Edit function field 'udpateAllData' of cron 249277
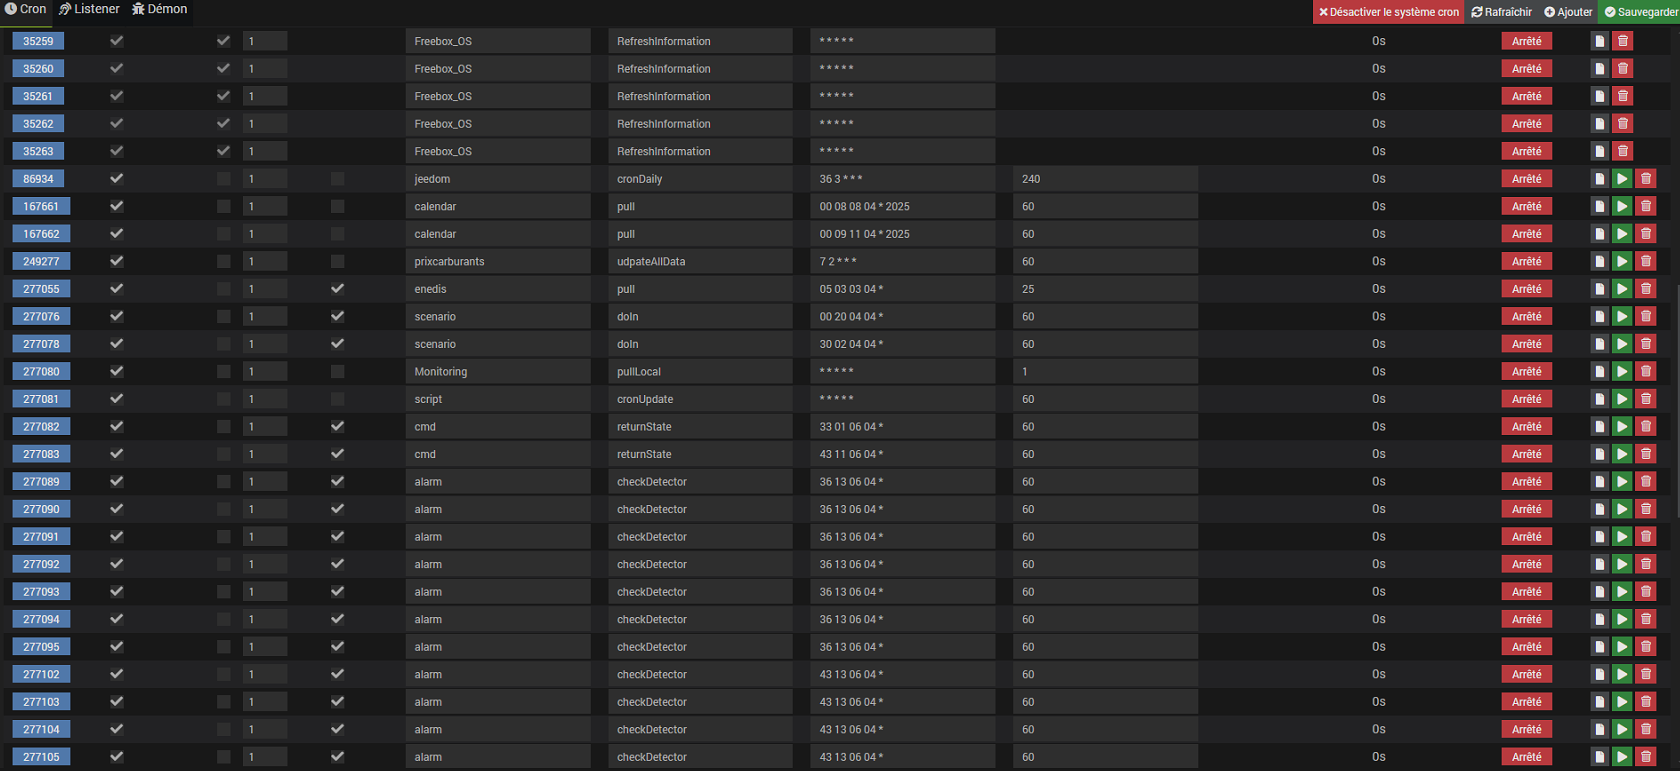This screenshot has height=771, width=1680. [700, 261]
